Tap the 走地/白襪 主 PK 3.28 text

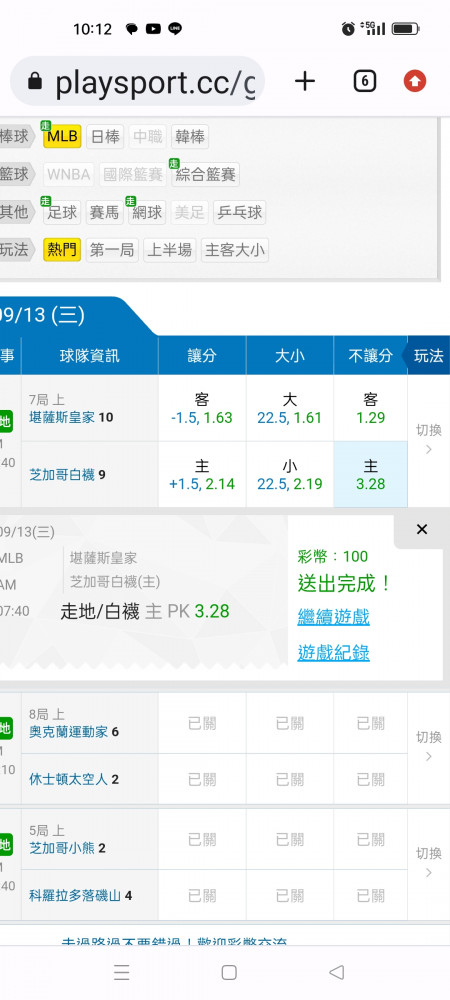click(145, 612)
